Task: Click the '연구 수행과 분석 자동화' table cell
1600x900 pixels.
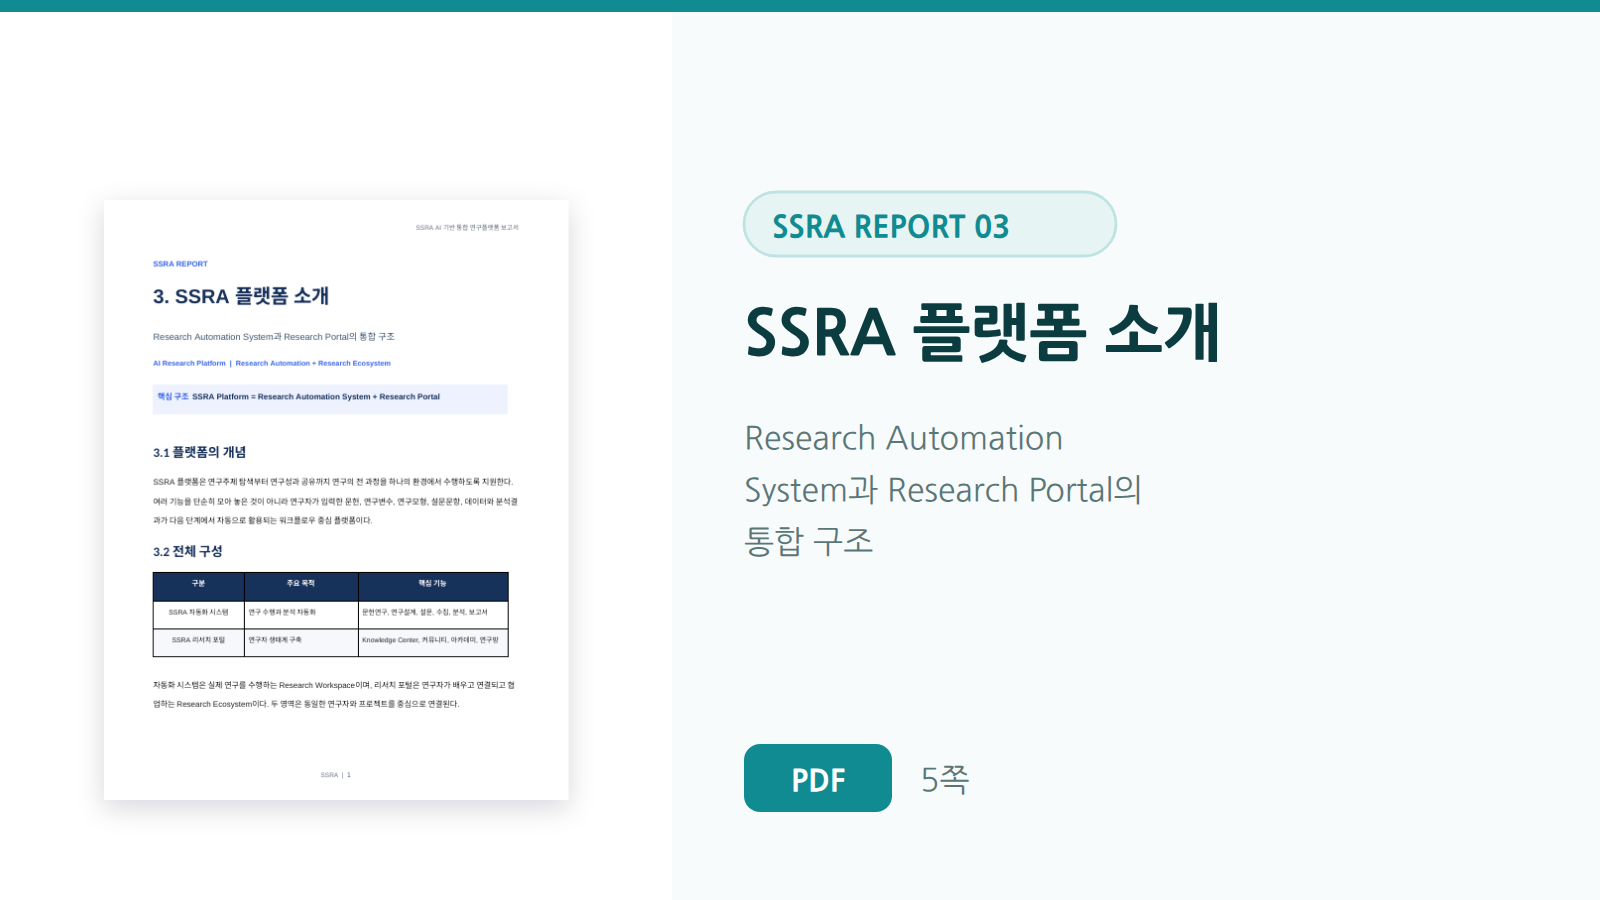Action: click(301, 614)
